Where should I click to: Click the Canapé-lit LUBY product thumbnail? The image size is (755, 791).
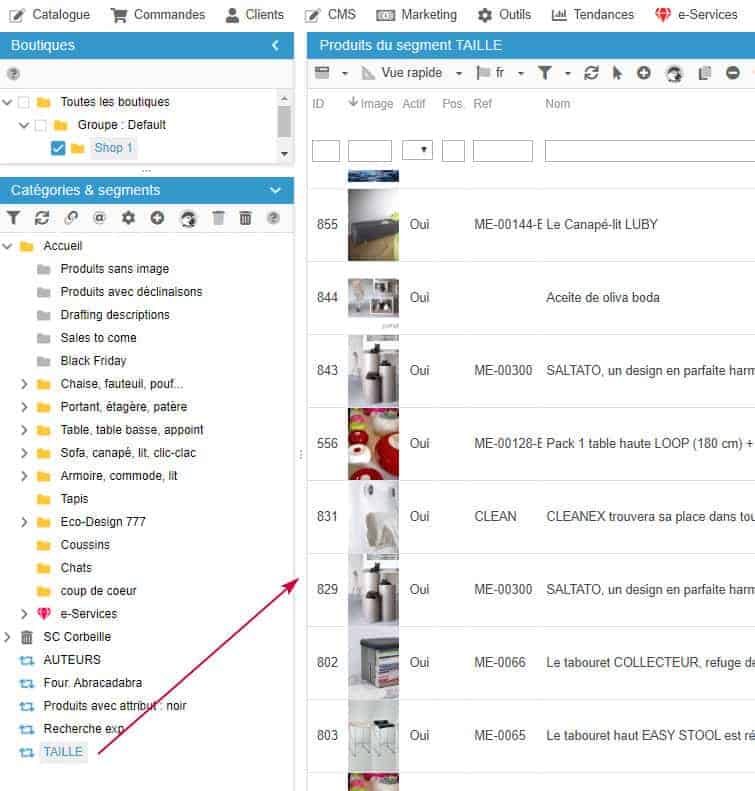point(373,225)
